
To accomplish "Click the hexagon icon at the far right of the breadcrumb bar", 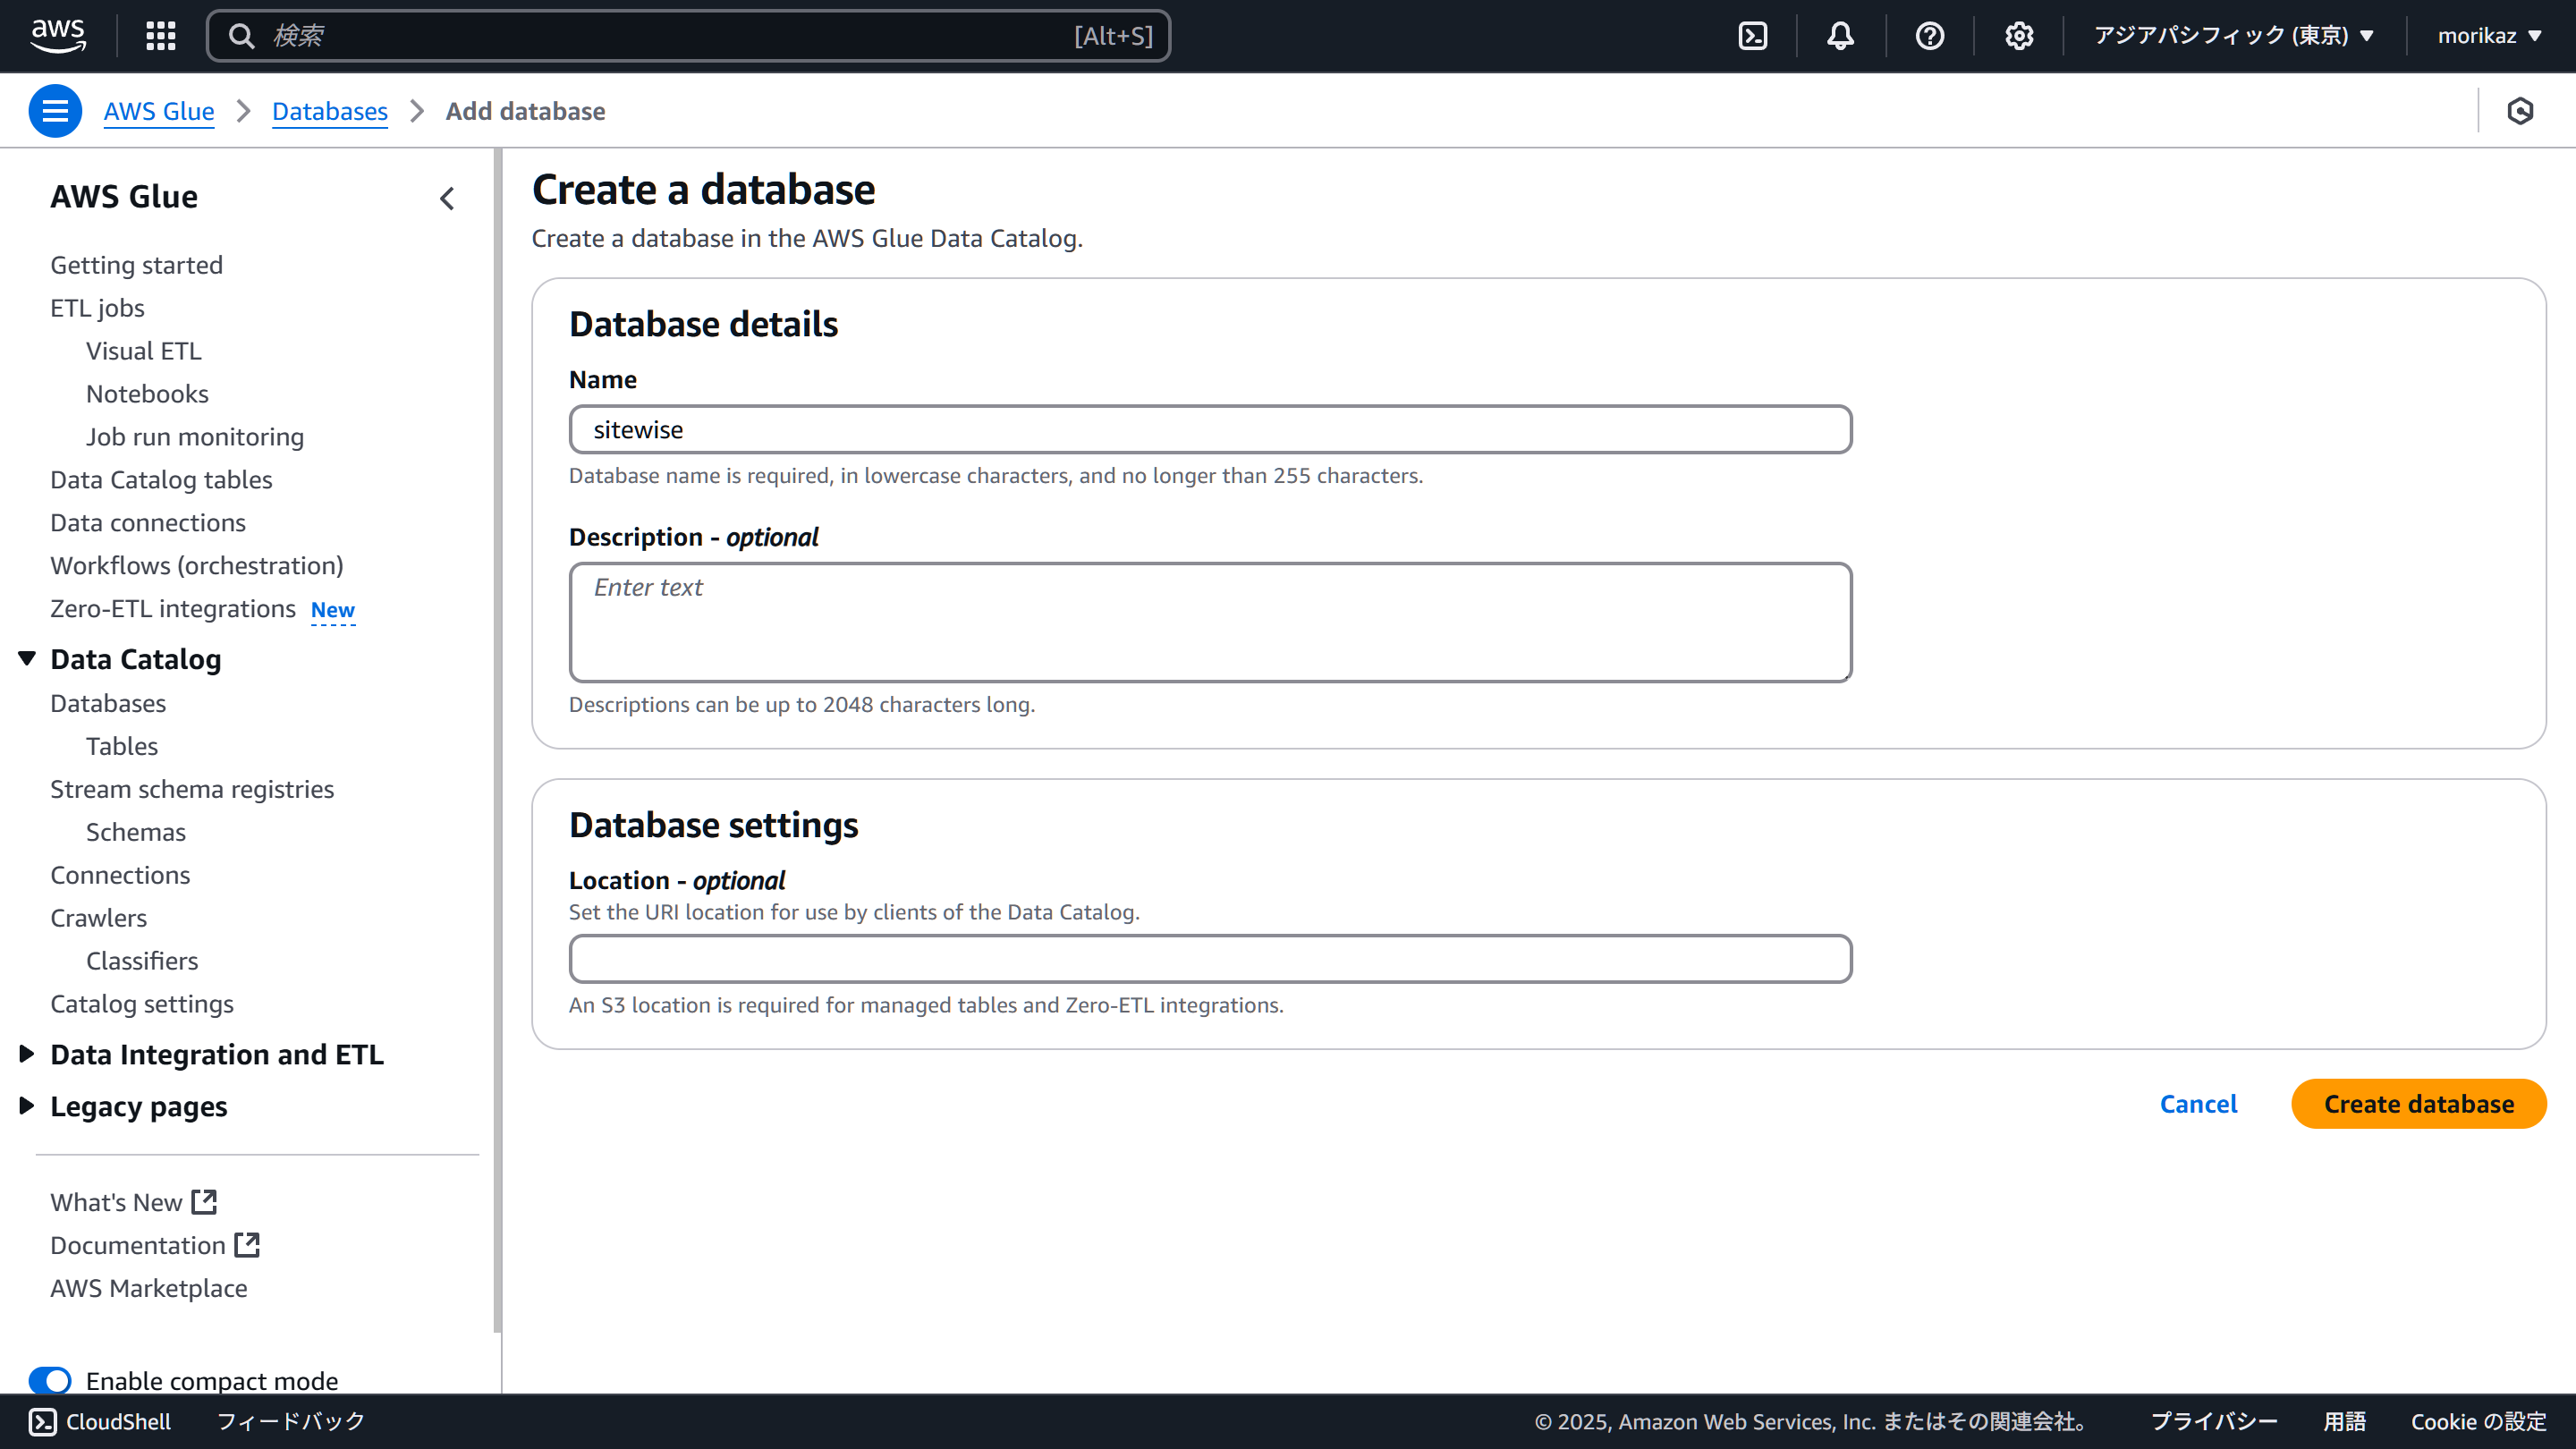I will click(2520, 111).
